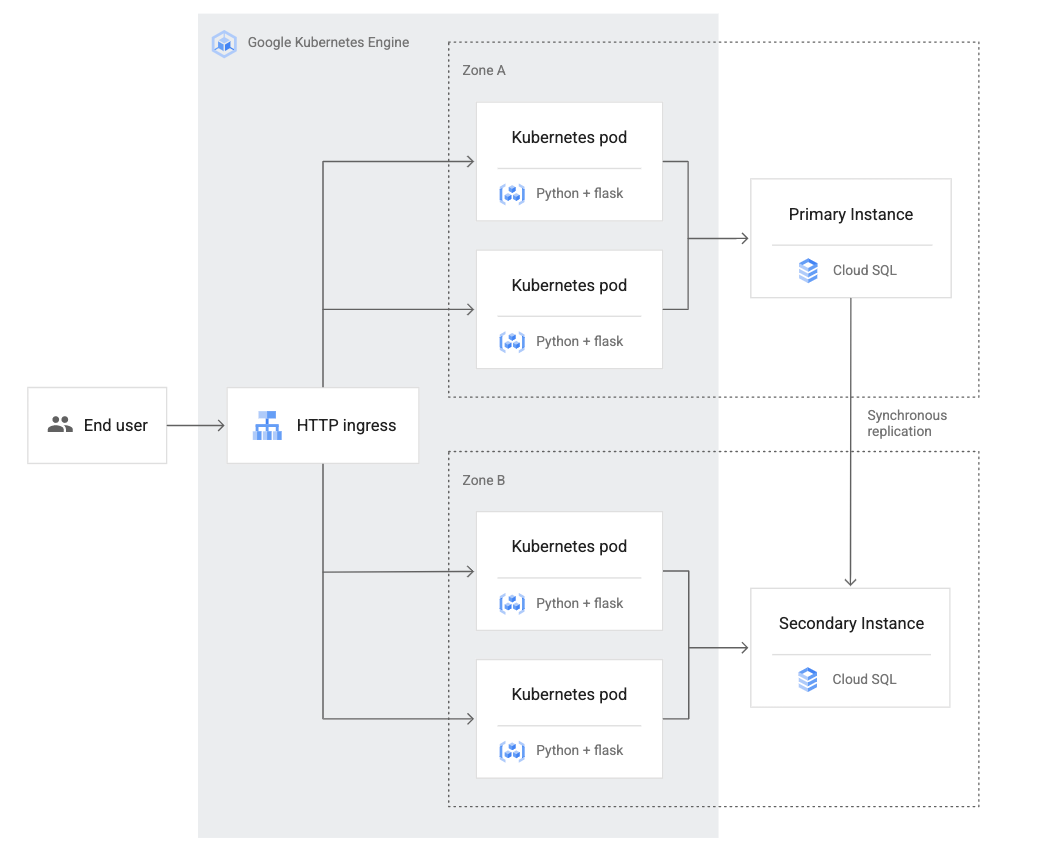Click the container icon in Zone A lower pod
1052x852 pixels.
512,342
